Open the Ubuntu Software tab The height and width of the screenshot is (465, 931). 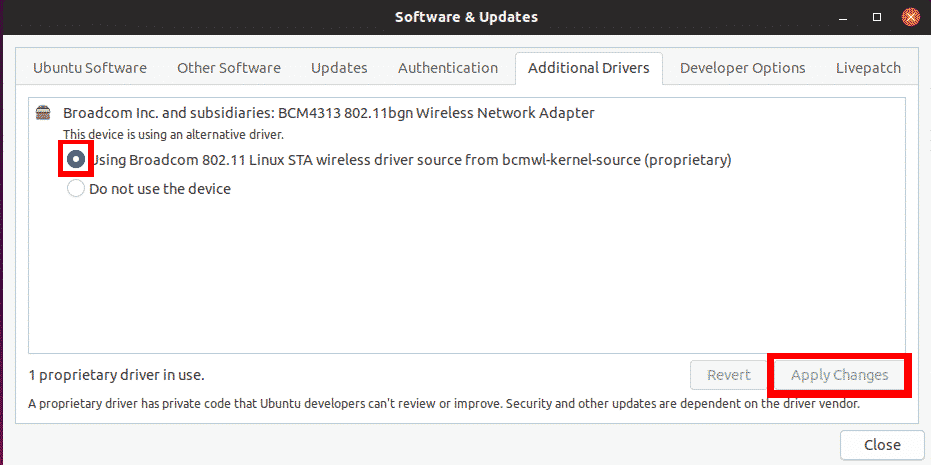click(x=90, y=68)
